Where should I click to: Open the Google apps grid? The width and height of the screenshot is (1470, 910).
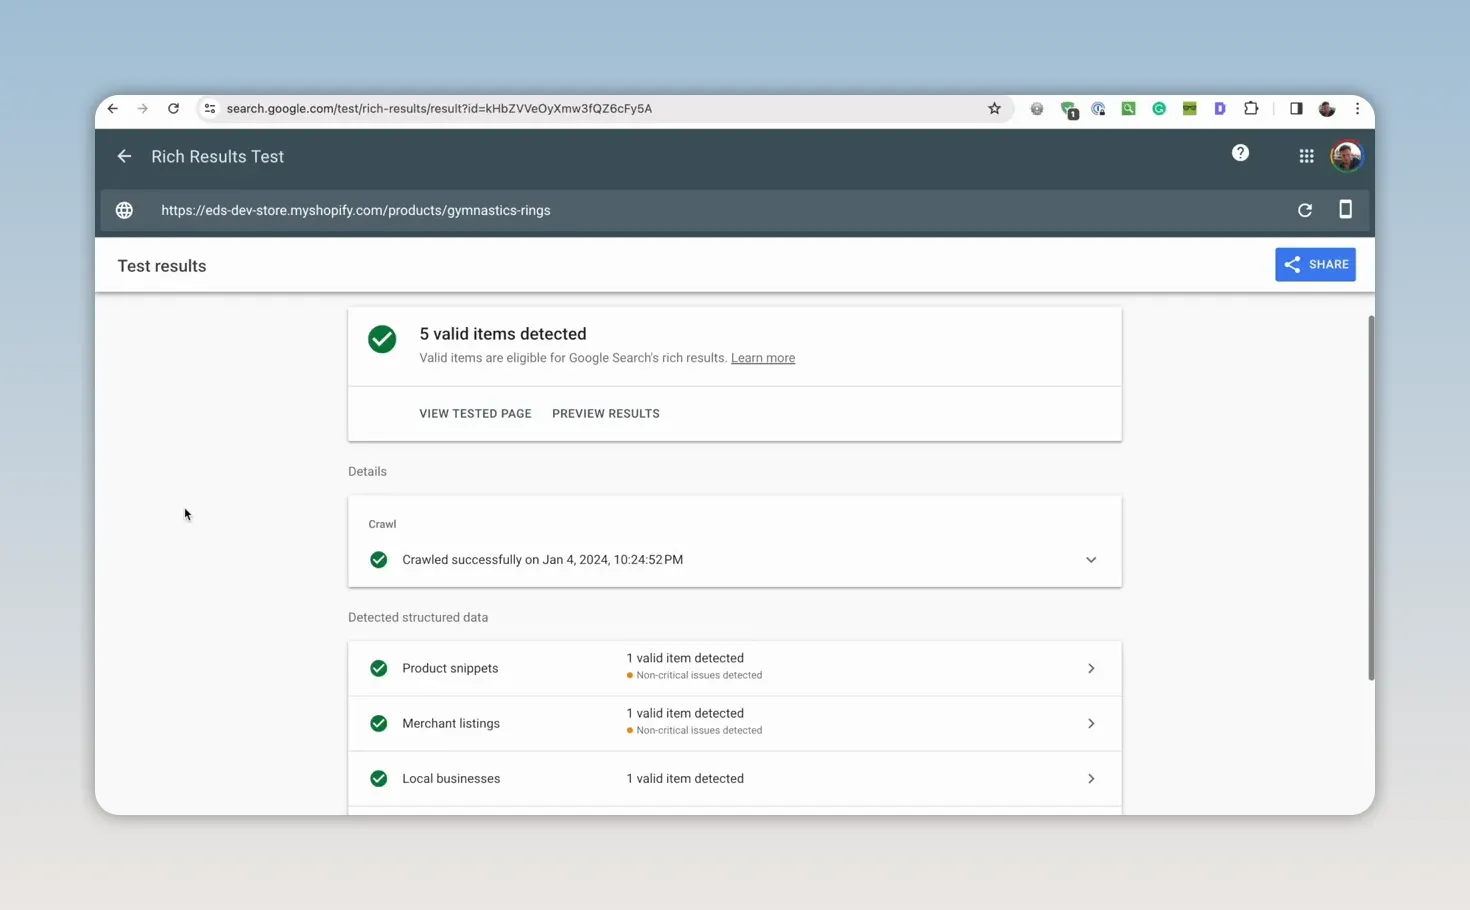pyautogui.click(x=1306, y=156)
